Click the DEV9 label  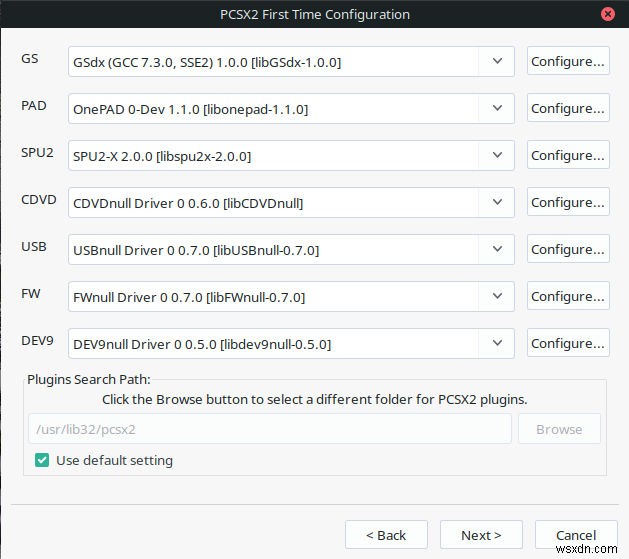coord(37,340)
